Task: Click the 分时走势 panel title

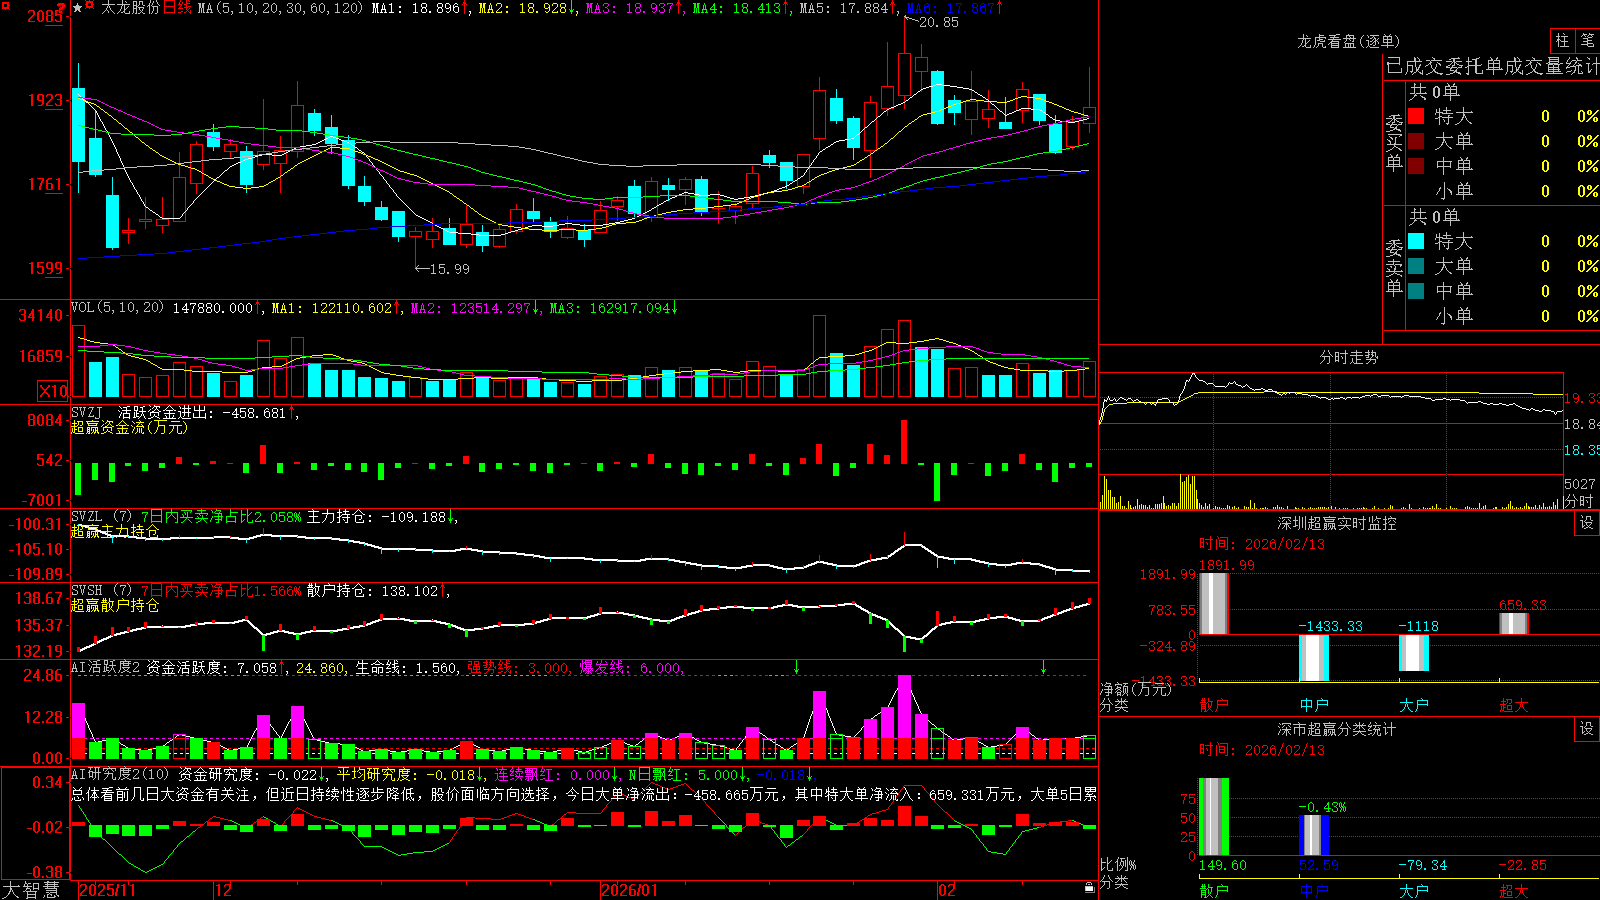Action: [1348, 357]
